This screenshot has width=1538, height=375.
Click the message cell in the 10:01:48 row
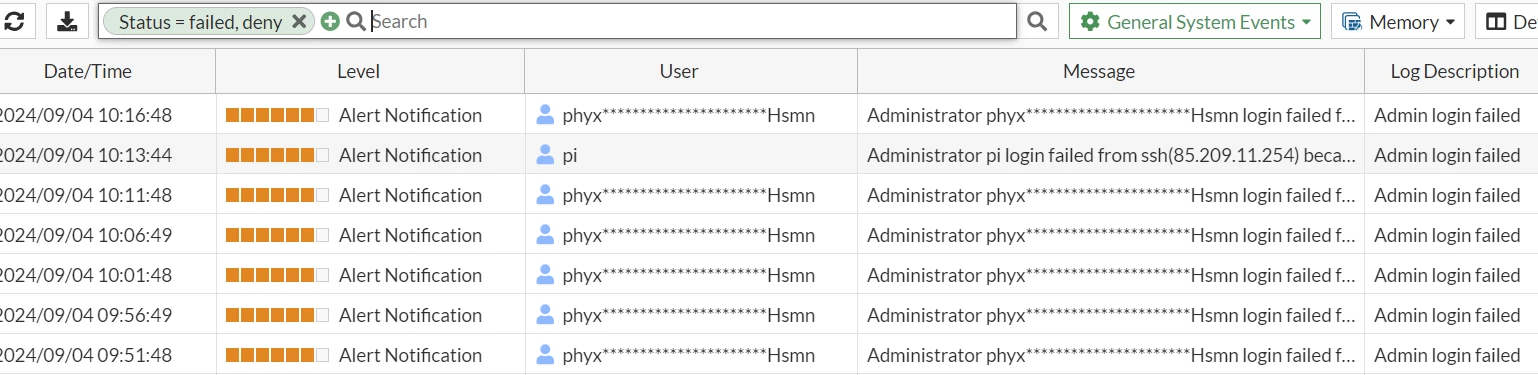1111,275
